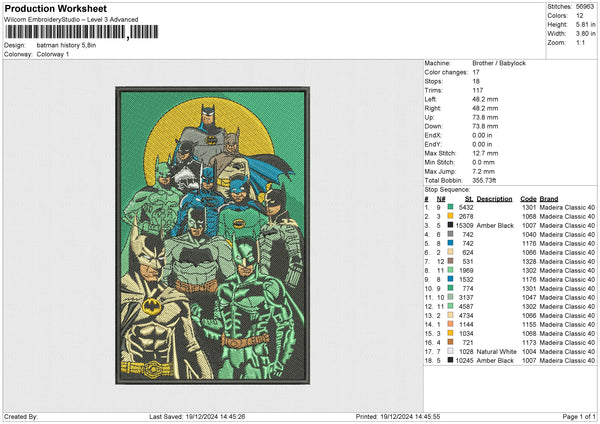This screenshot has width=600, height=424.
Task: Click the Min Stitch value '0.0 mm'
Action: (484, 162)
